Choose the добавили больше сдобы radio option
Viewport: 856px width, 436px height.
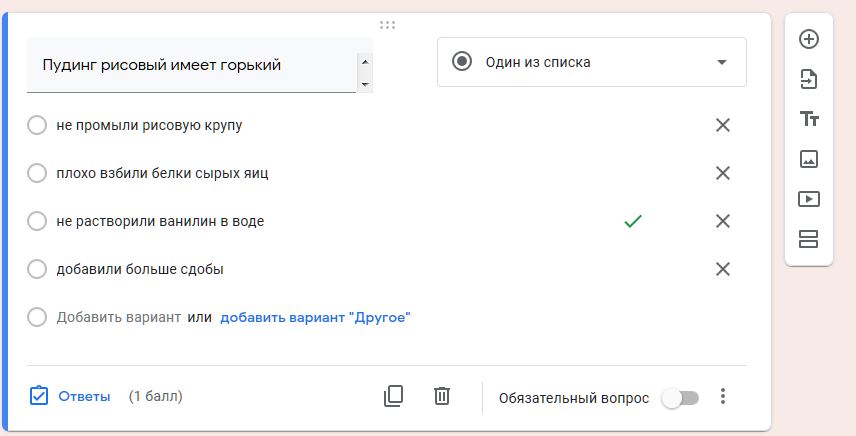[37, 269]
